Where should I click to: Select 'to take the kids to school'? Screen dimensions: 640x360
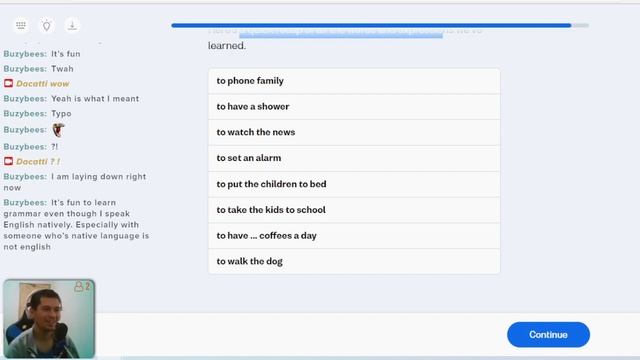point(354,210)
